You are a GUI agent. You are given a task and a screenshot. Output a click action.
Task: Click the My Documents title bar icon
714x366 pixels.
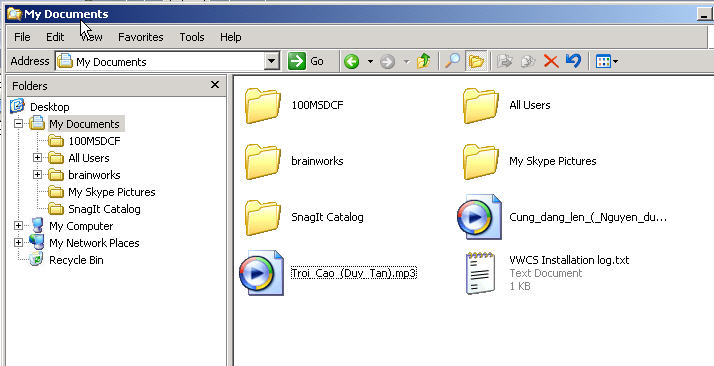[x=14, y=14]
